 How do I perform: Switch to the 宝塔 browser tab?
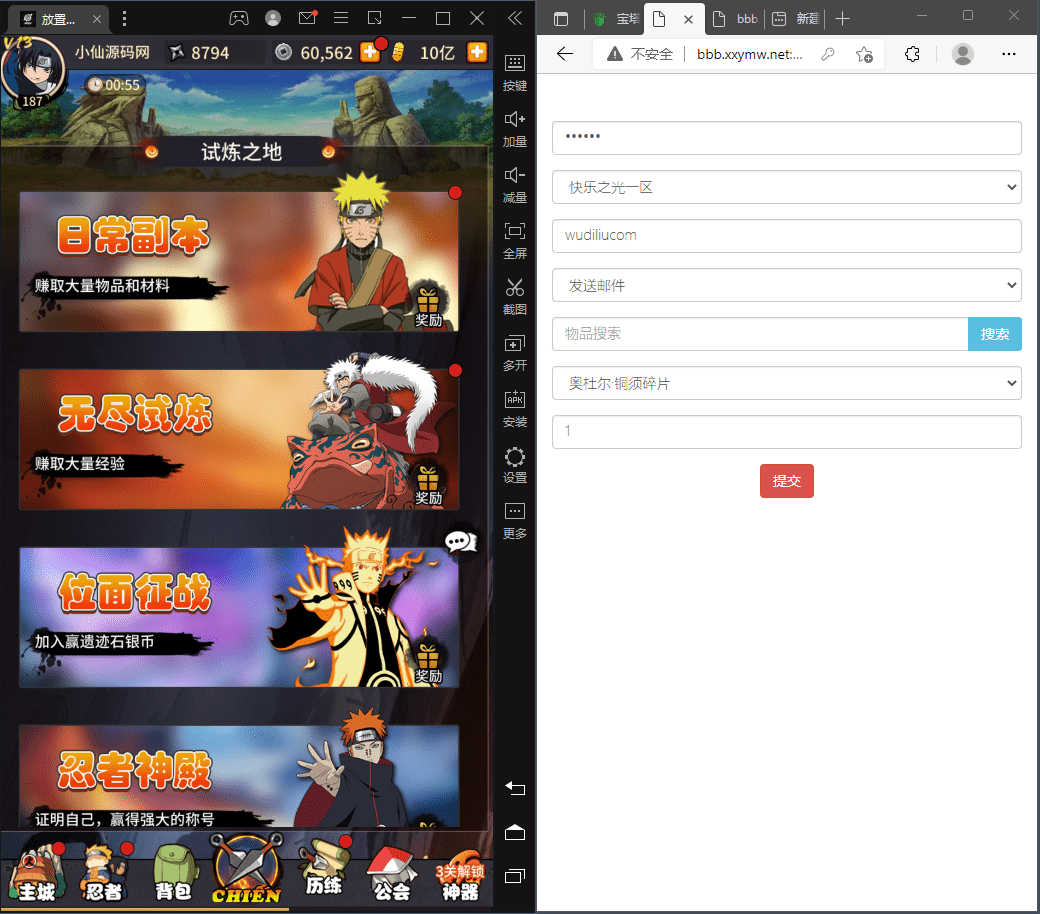click(616, 19)
